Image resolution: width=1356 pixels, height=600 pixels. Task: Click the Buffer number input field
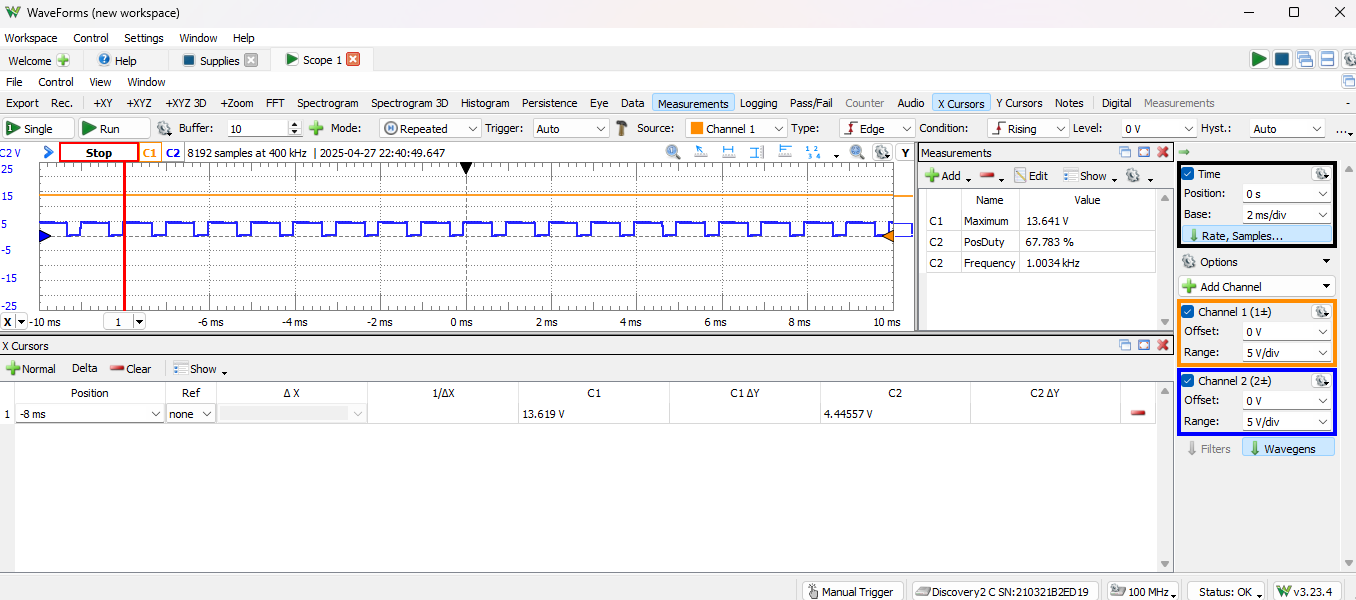click(x=258, y=128)
